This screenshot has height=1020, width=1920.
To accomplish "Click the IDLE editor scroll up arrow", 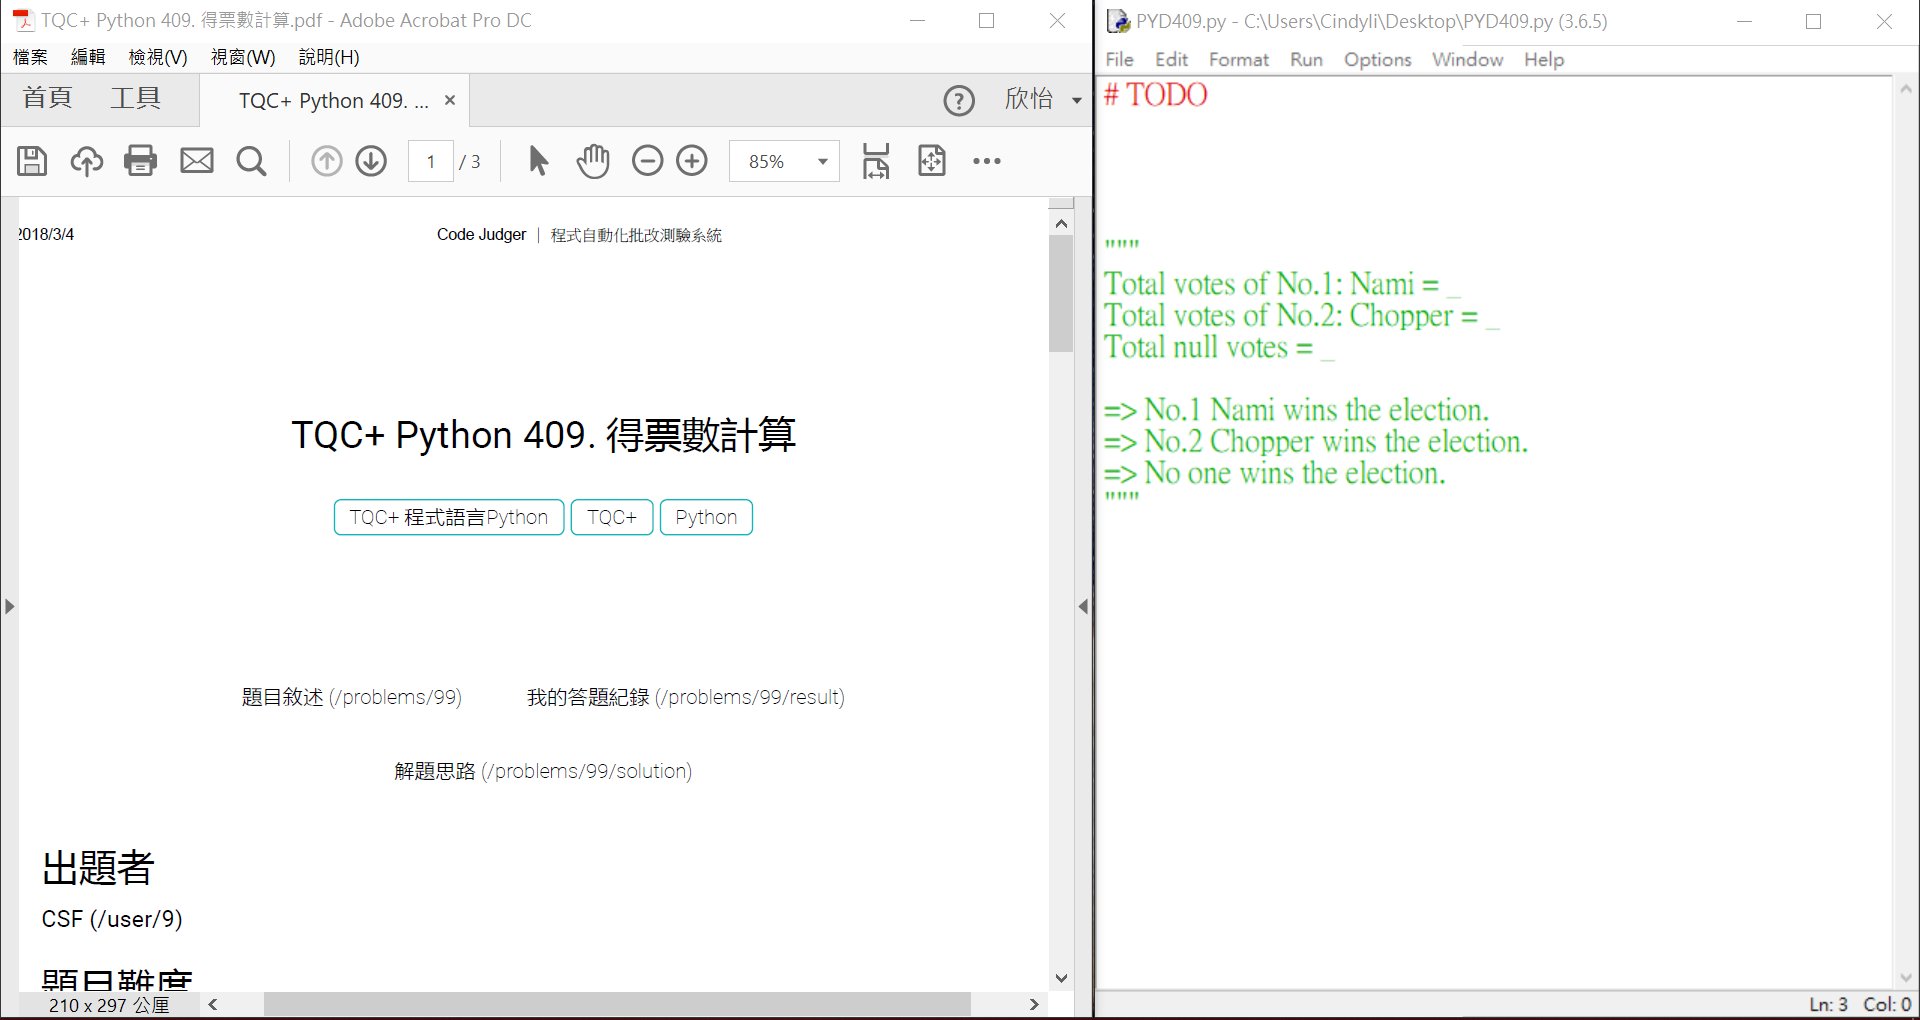I will pyautogui.click(x=1905, y=88).
